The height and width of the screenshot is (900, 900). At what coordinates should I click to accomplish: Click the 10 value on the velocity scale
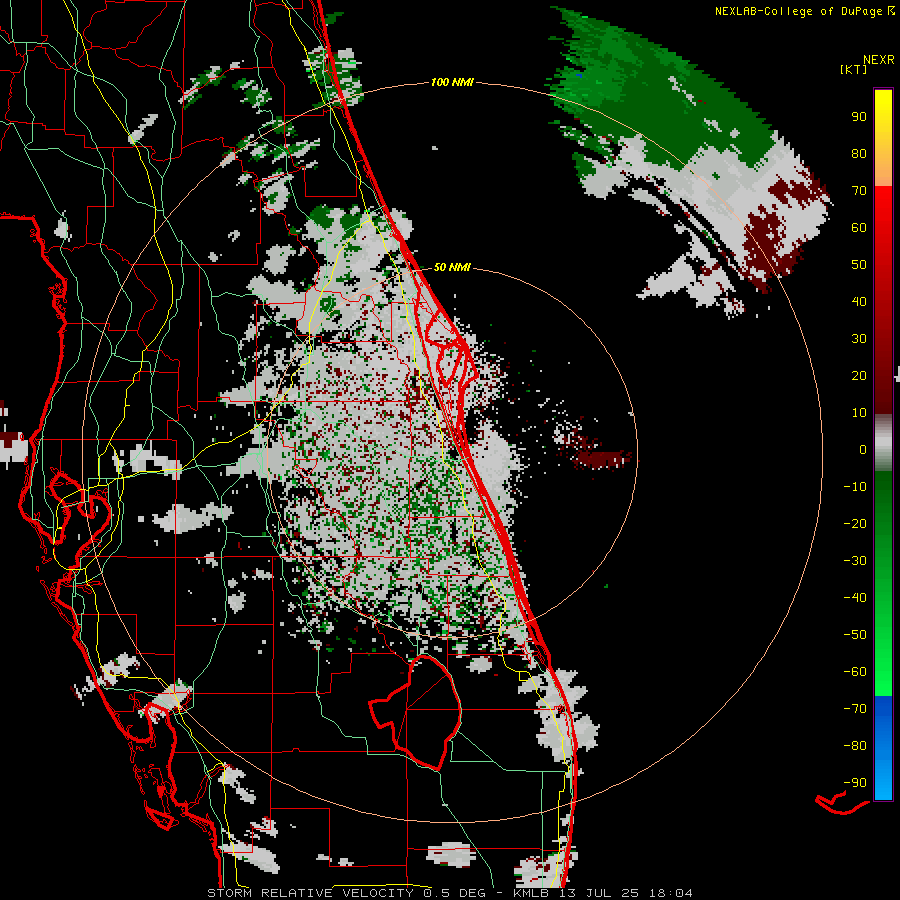[859, 413]
